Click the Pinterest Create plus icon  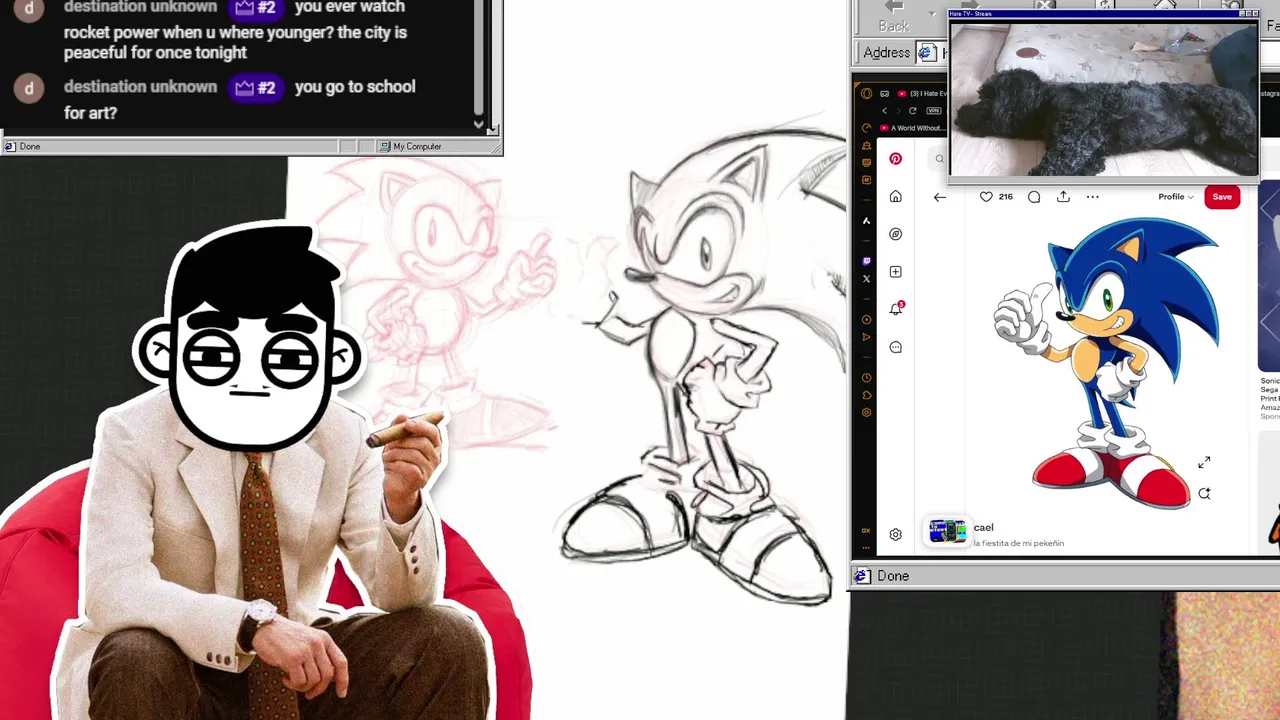pyautogui.click(x=895, y=272)
